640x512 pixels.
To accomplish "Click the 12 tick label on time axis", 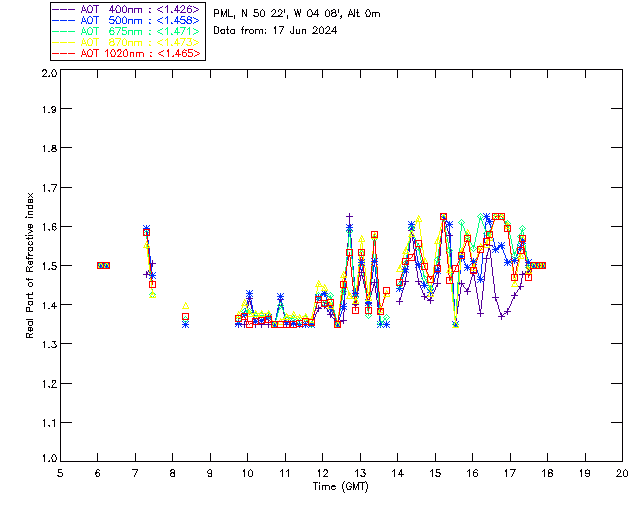I will tap(323, 473).
